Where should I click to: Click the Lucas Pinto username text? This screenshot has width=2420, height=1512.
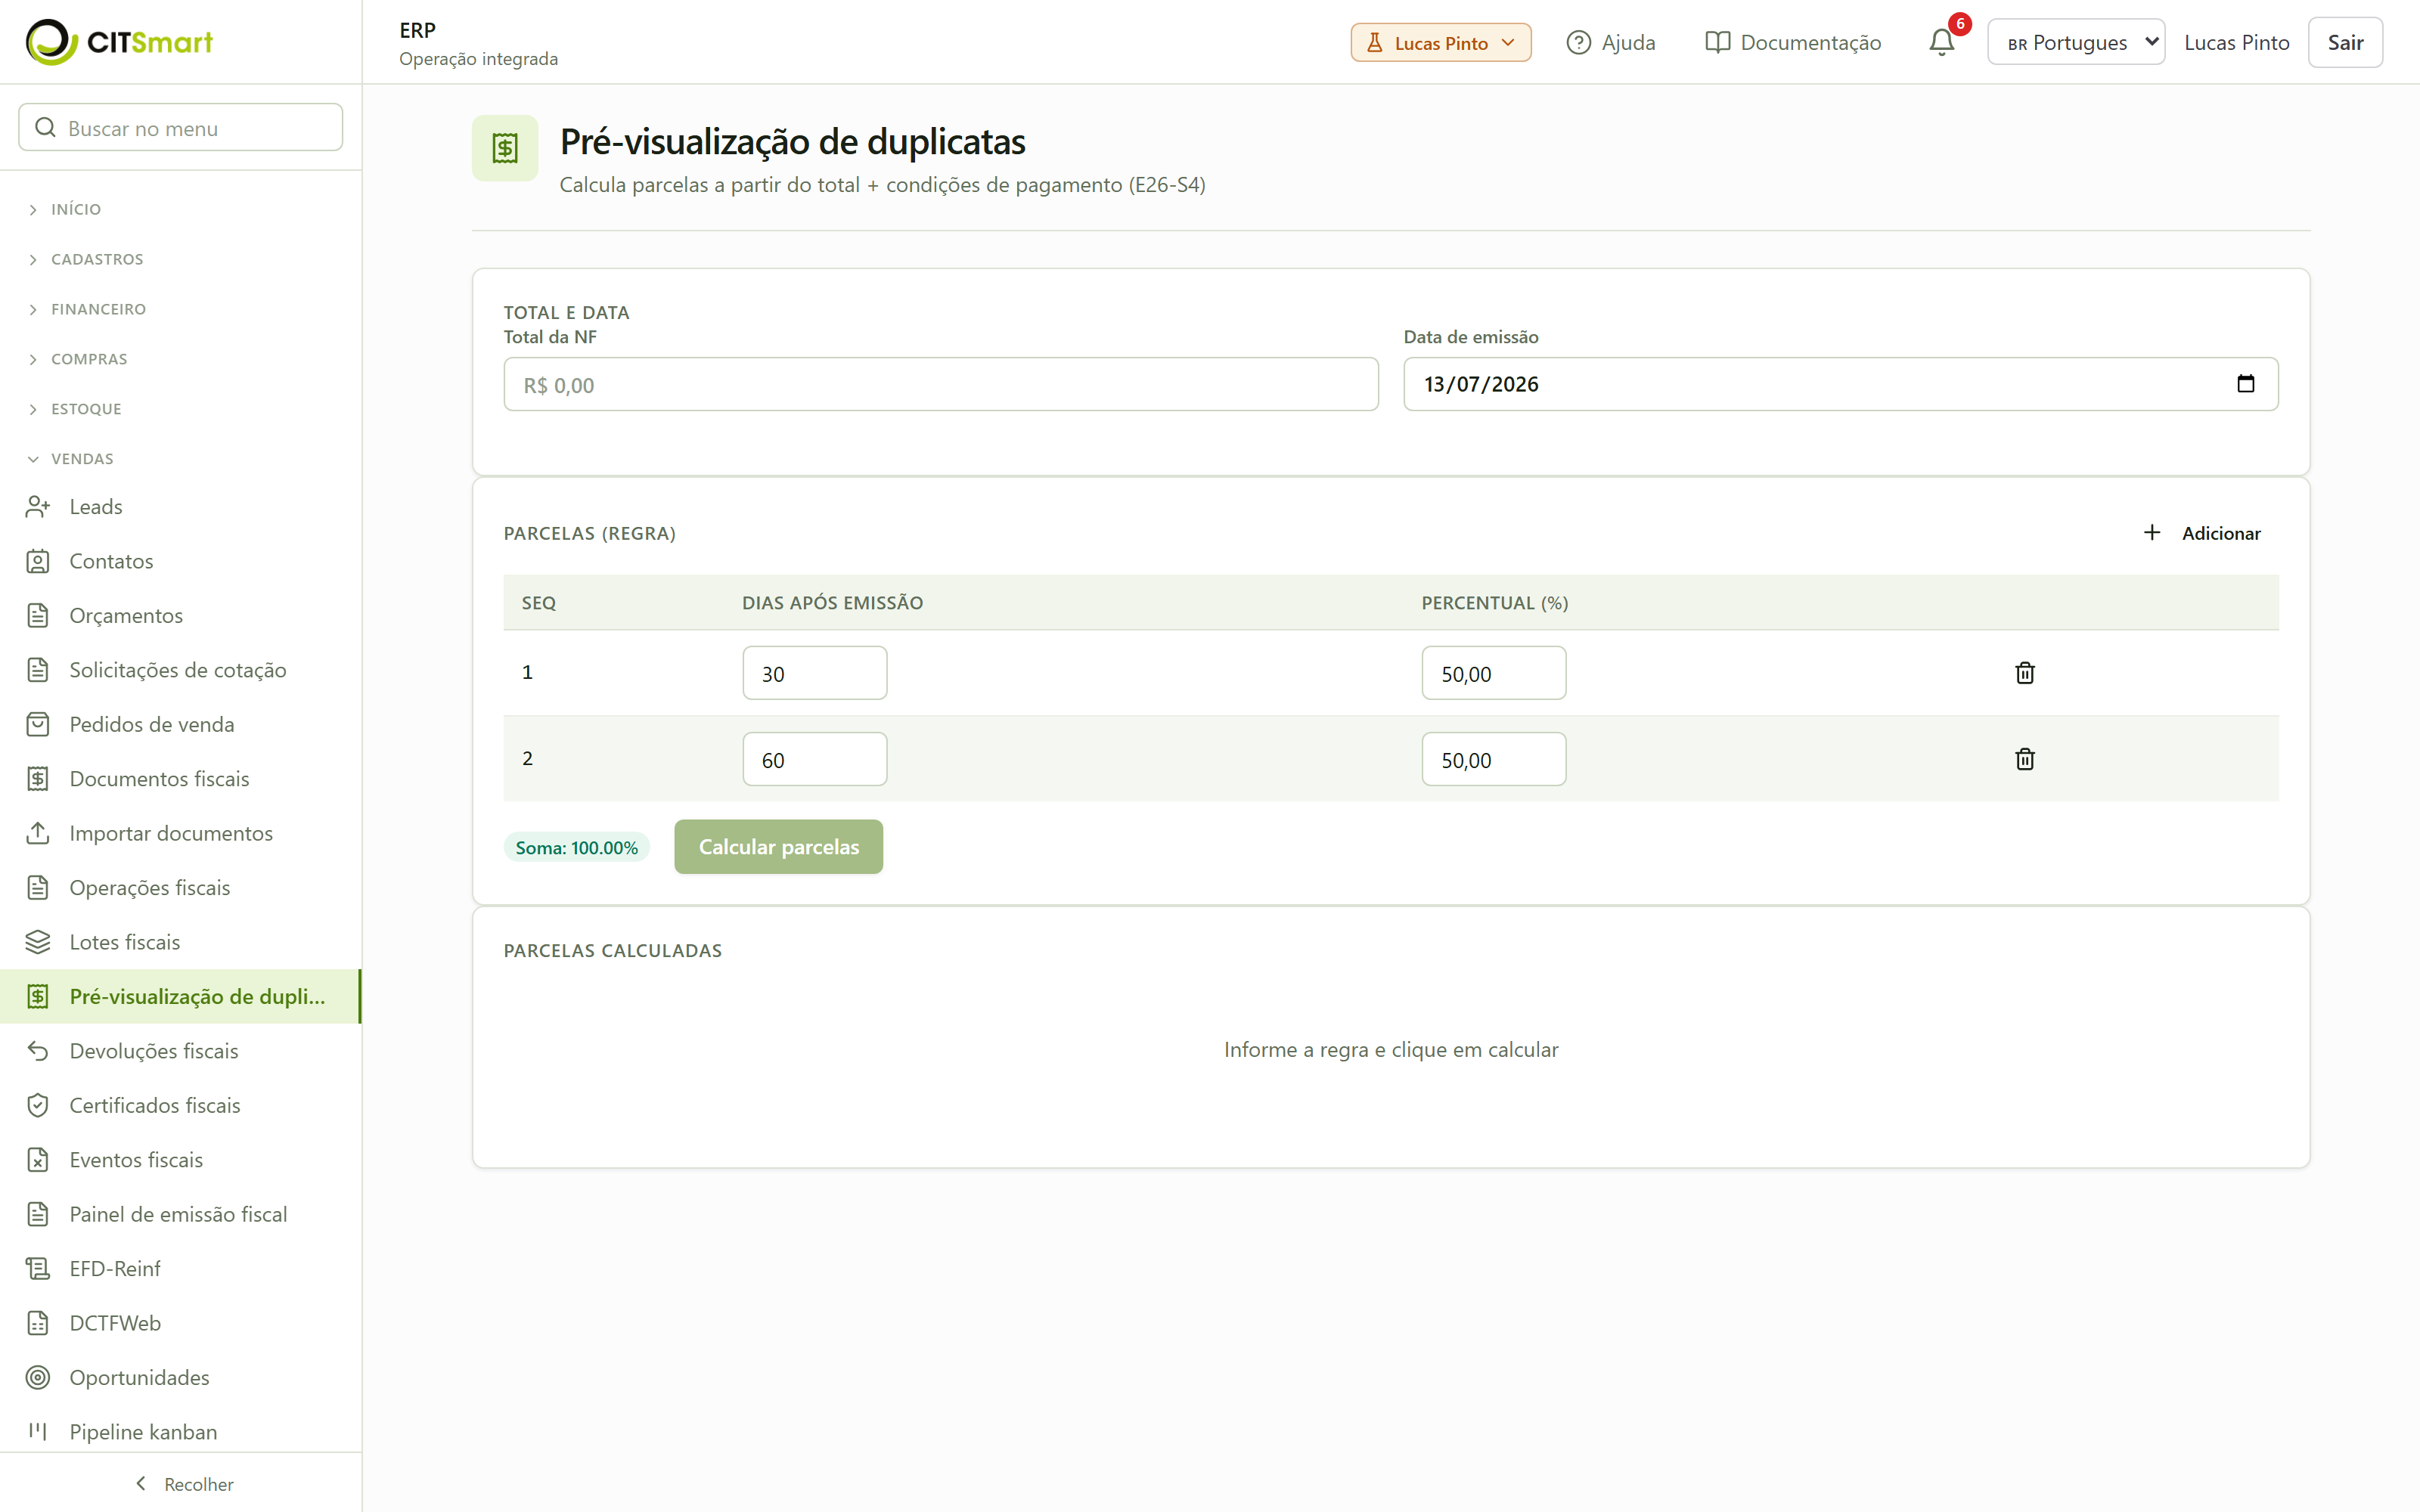(x=2236, y=42)
